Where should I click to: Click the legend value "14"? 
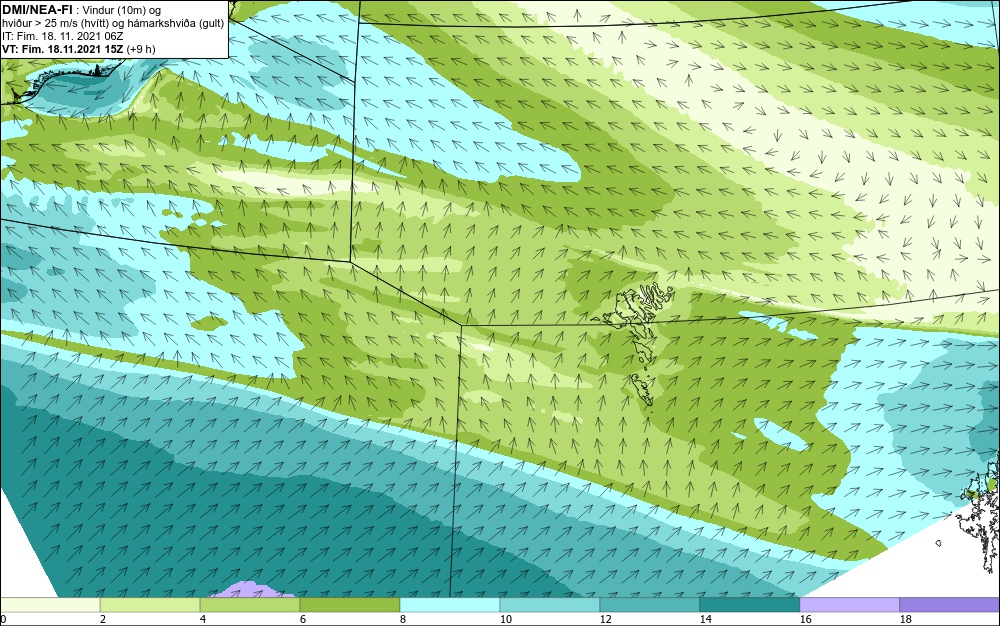(x=705, y=619)
